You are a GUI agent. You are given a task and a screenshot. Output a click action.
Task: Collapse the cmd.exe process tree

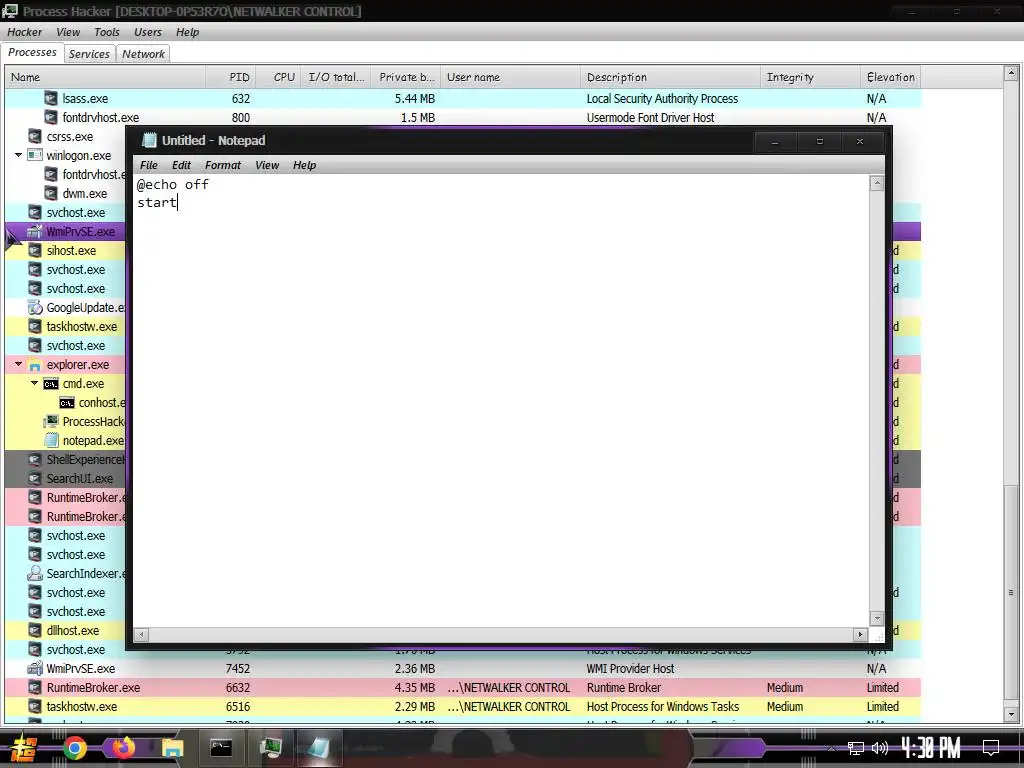coord(35,383)
